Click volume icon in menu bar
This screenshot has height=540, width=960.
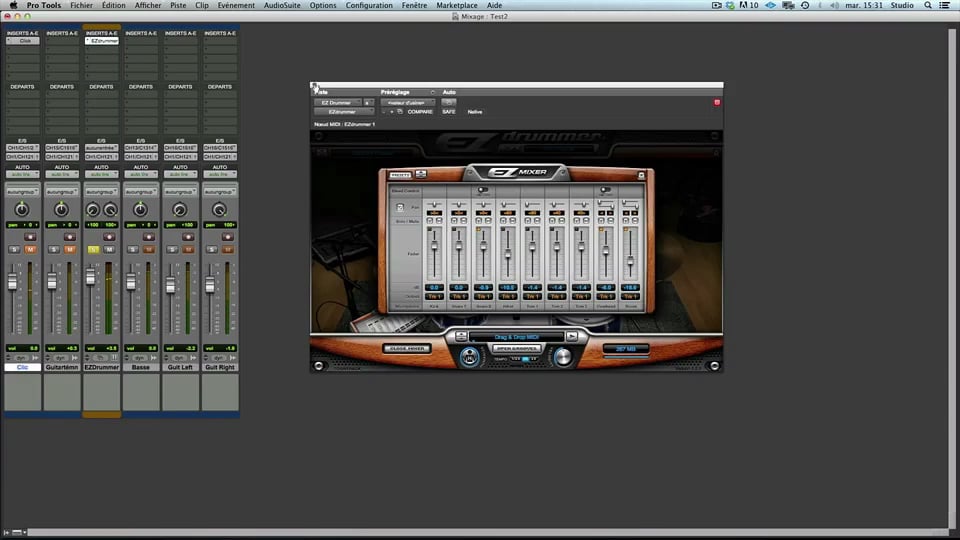tap(834, 5)
